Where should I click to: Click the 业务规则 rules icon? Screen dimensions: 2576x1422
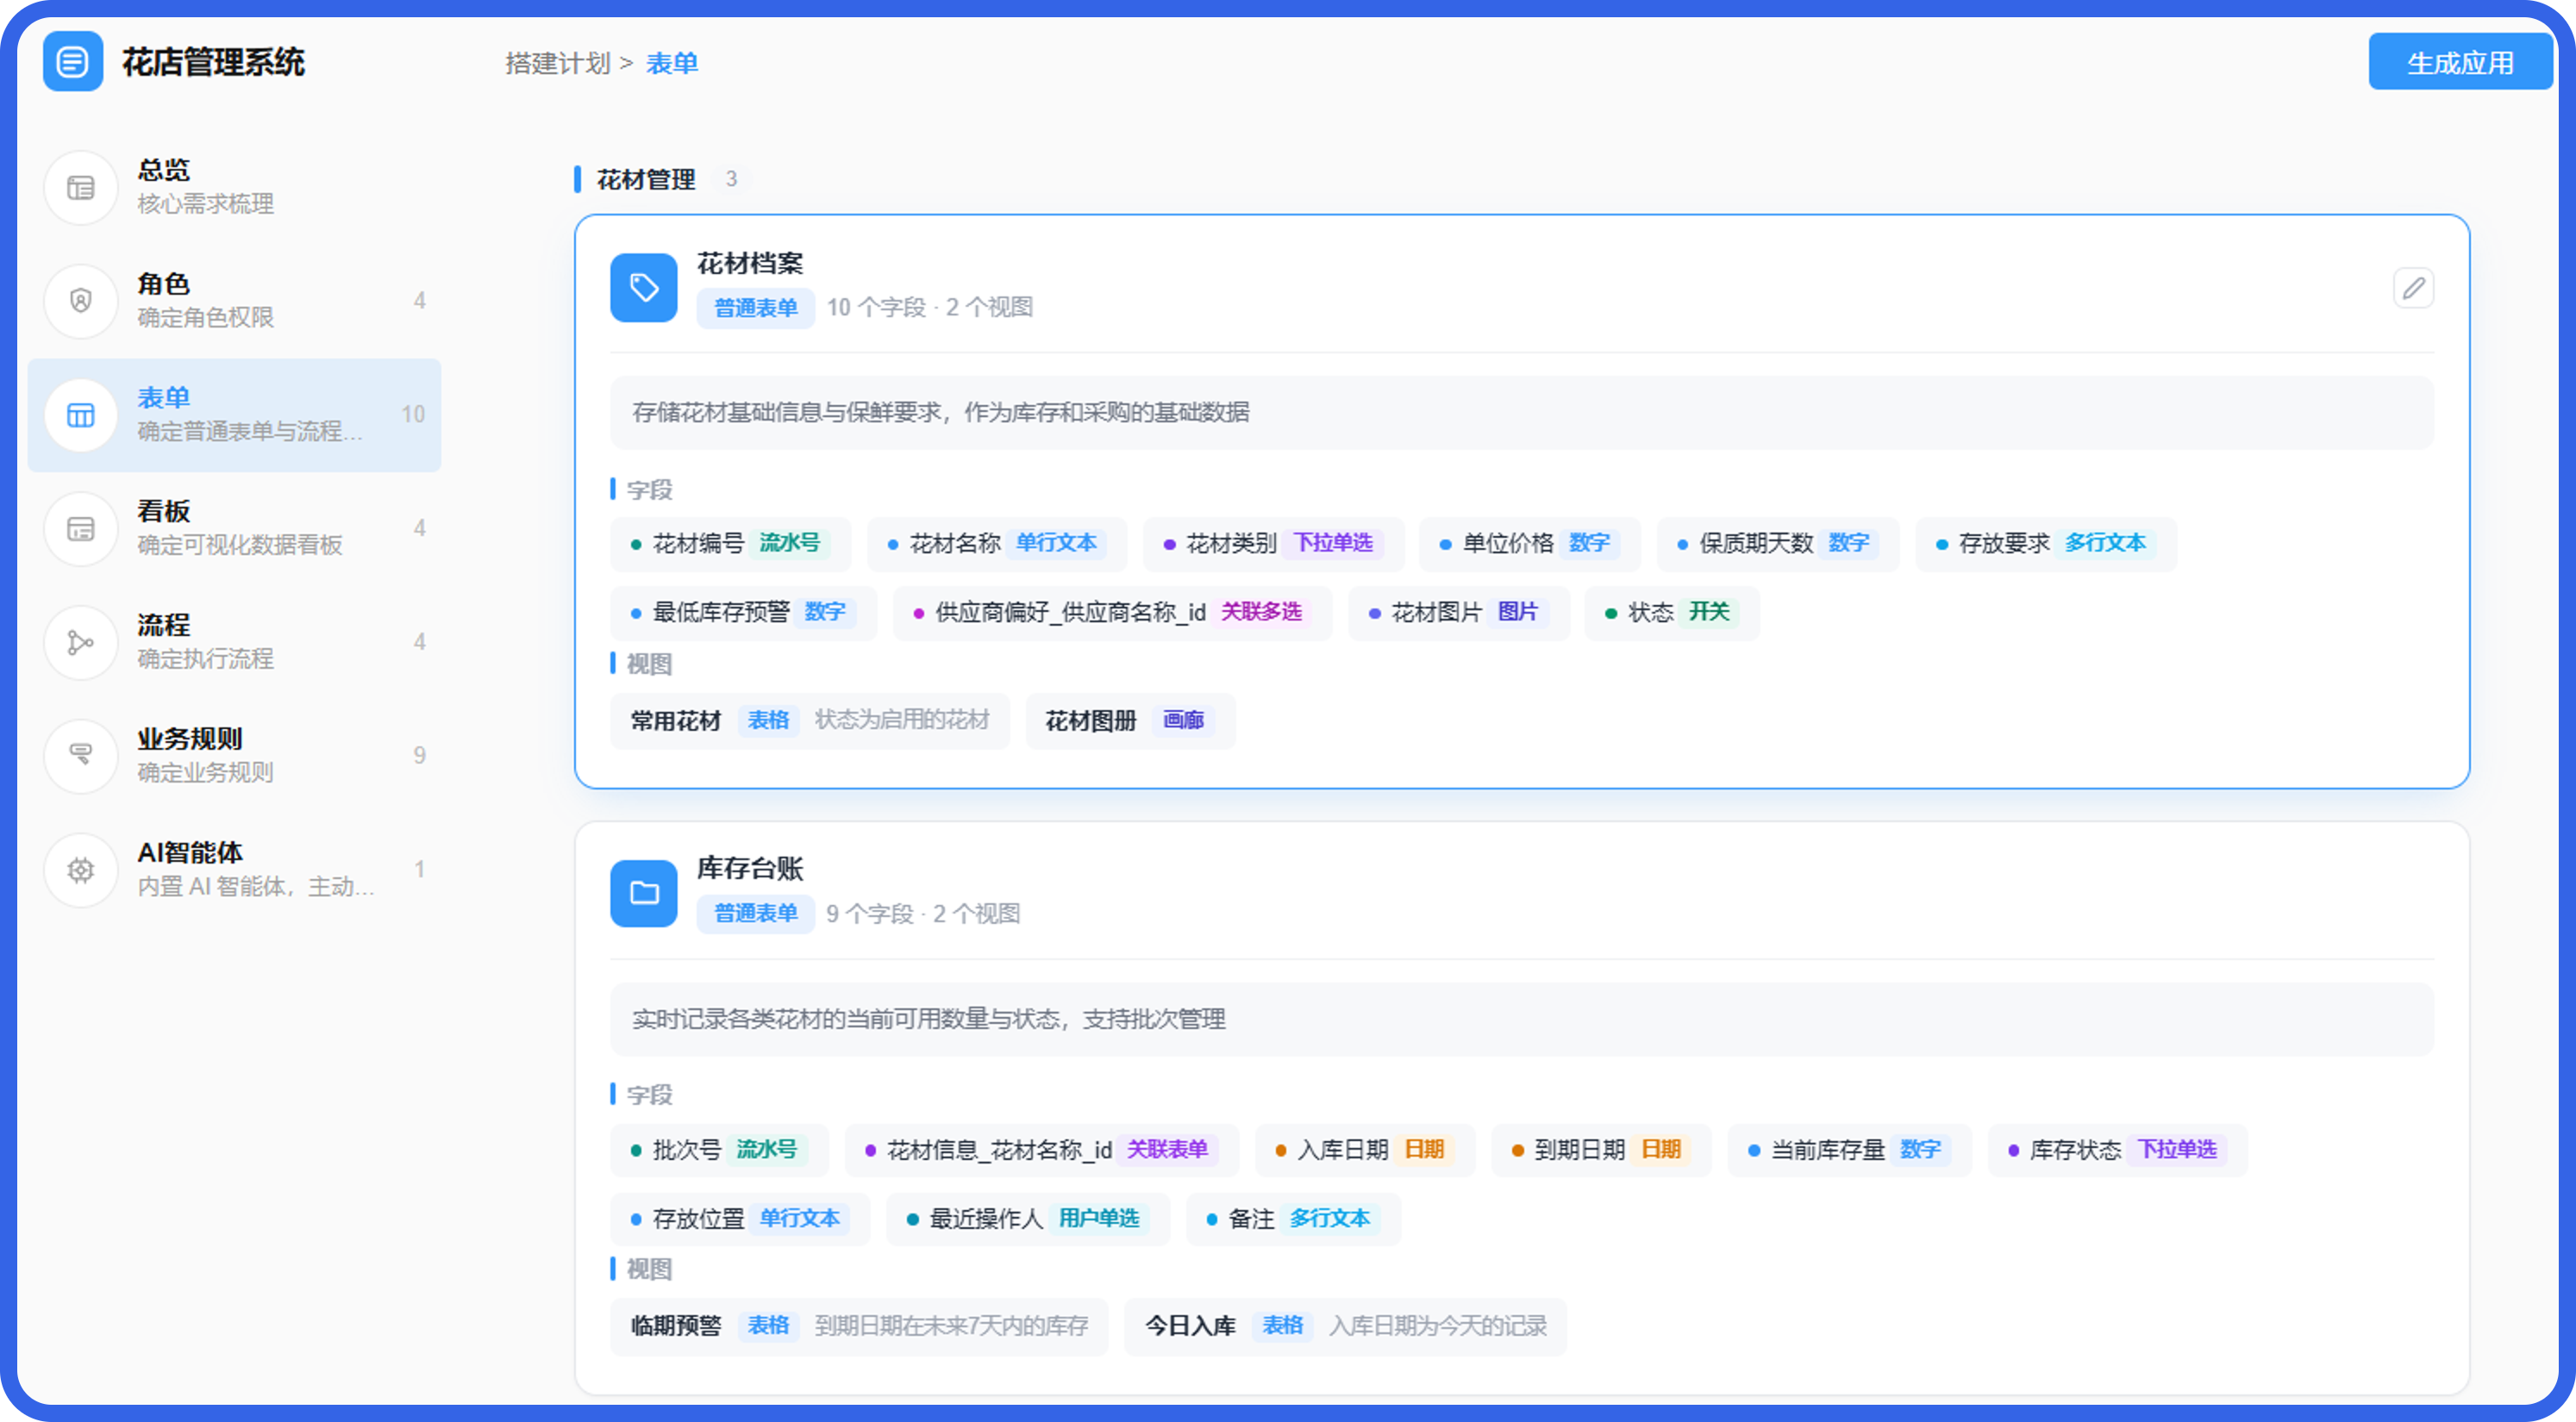tap(81, 756)
